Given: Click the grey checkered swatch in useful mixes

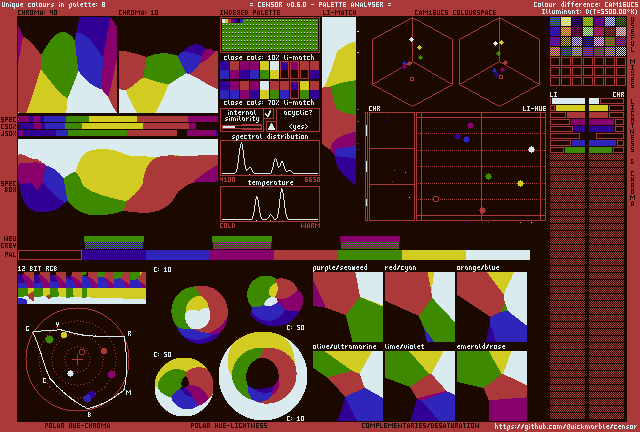Looking at the screenshot, I should point(620,51).
